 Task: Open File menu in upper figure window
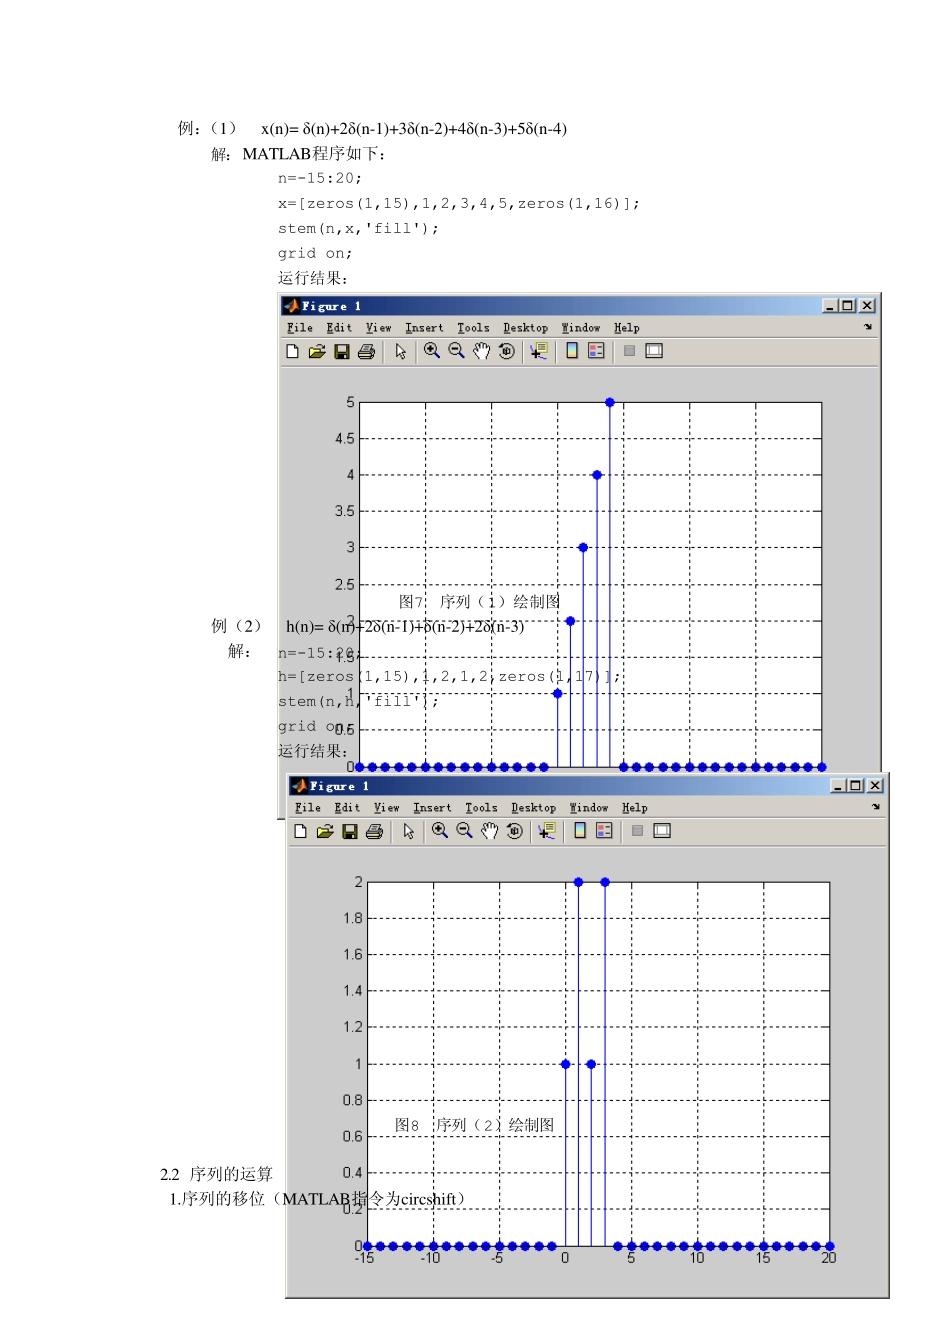pos(300,328)
